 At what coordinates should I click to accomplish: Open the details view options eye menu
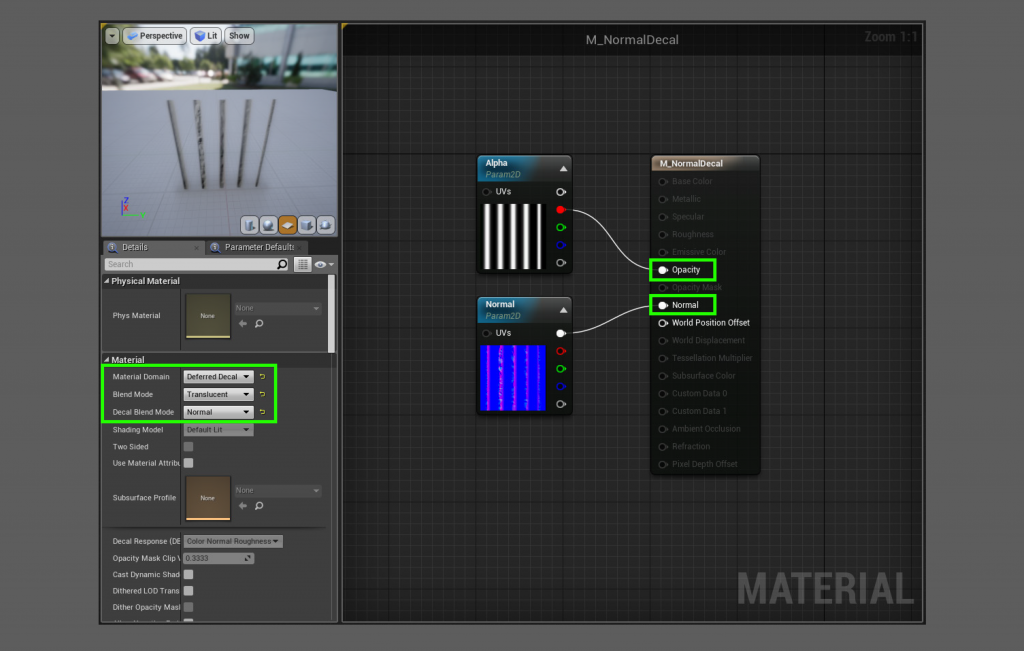pos(324,264)
